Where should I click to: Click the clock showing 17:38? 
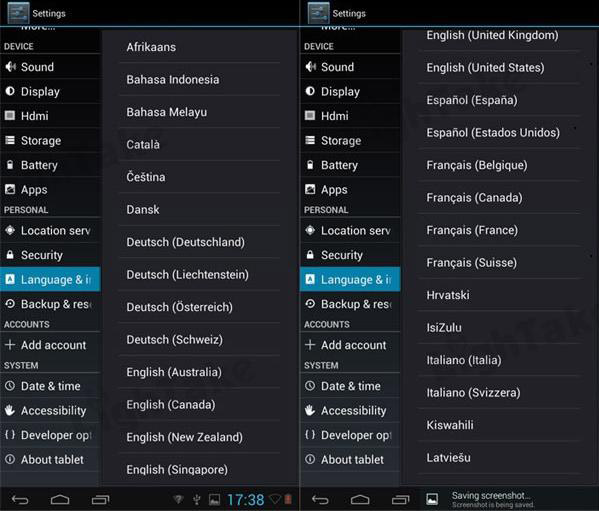pyautogui.click(x=245, y=500)
